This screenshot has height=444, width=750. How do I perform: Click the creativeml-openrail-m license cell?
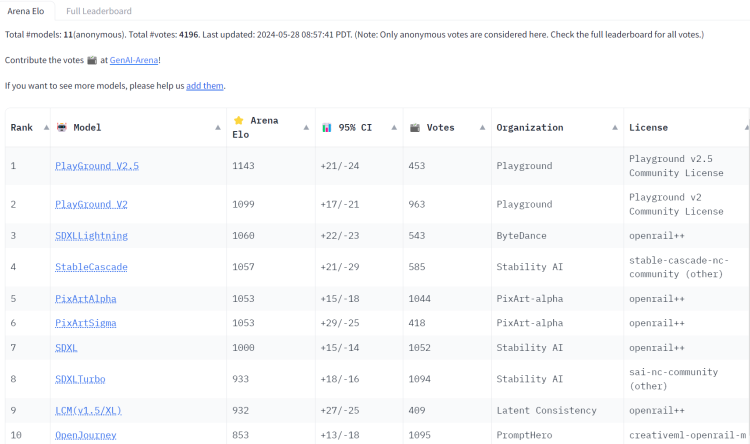(x=687, y=435)
